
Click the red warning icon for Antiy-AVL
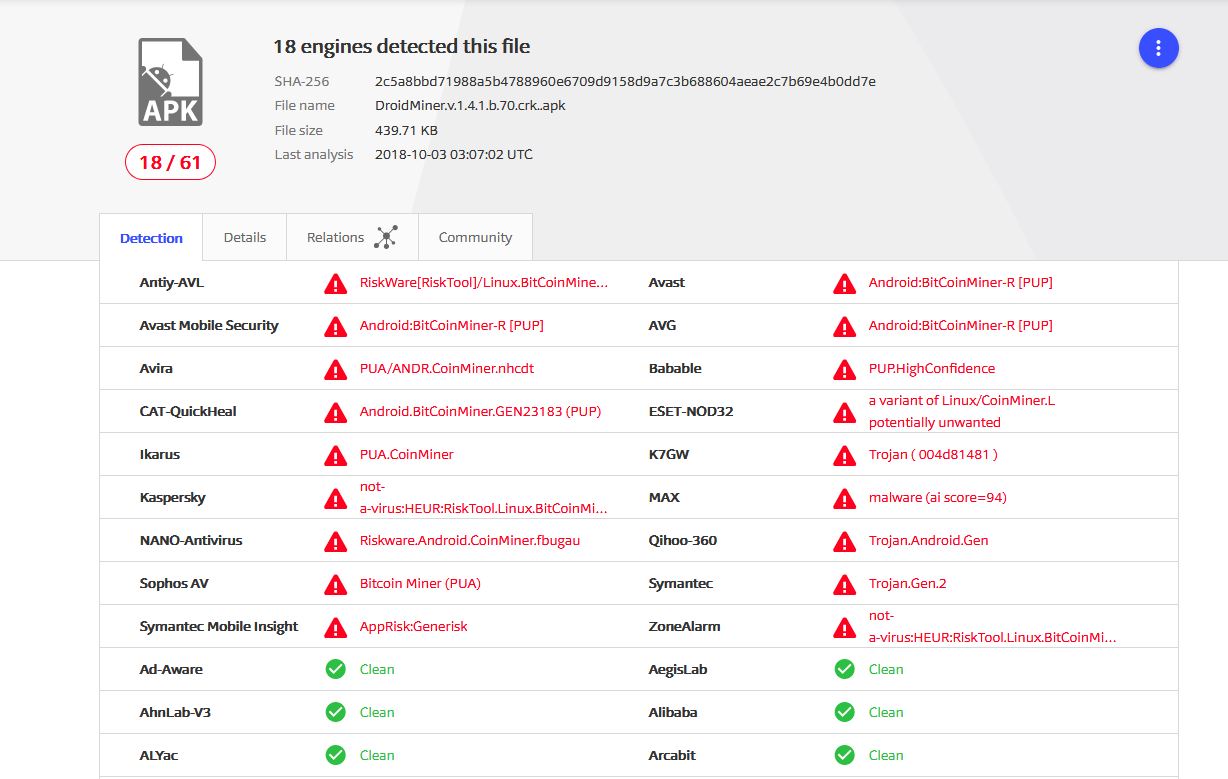click(336, 283)
